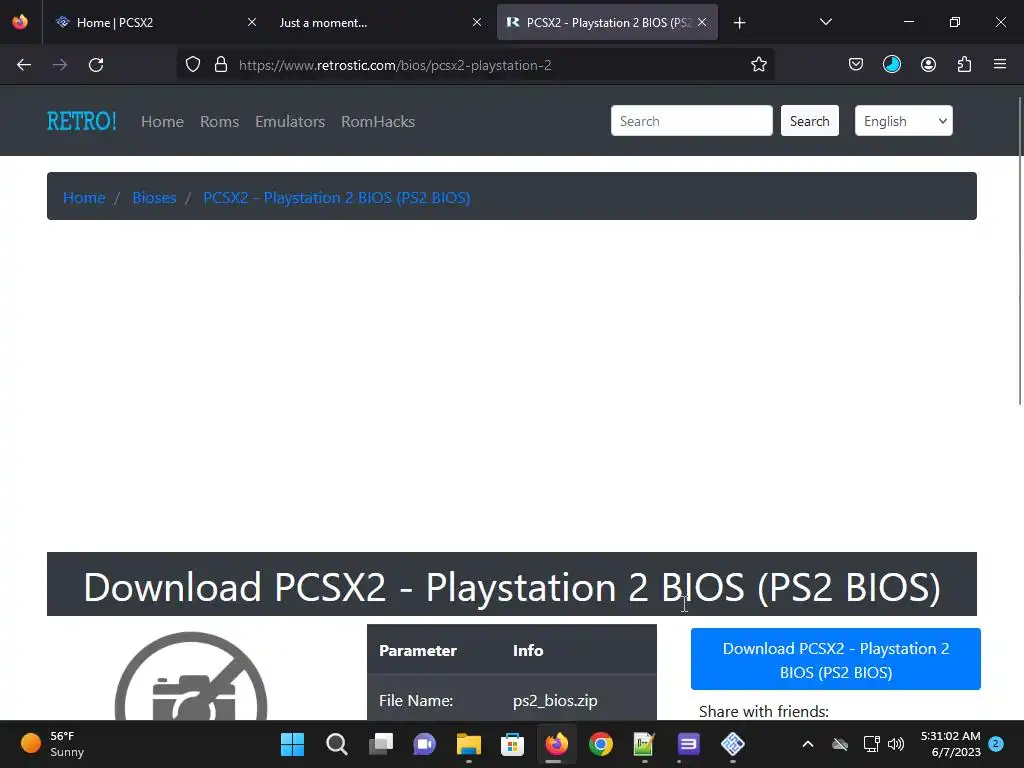The width and height of the screenshot is (1024, 768).
Task: Reload the current page
Action: tap(96, 65)
